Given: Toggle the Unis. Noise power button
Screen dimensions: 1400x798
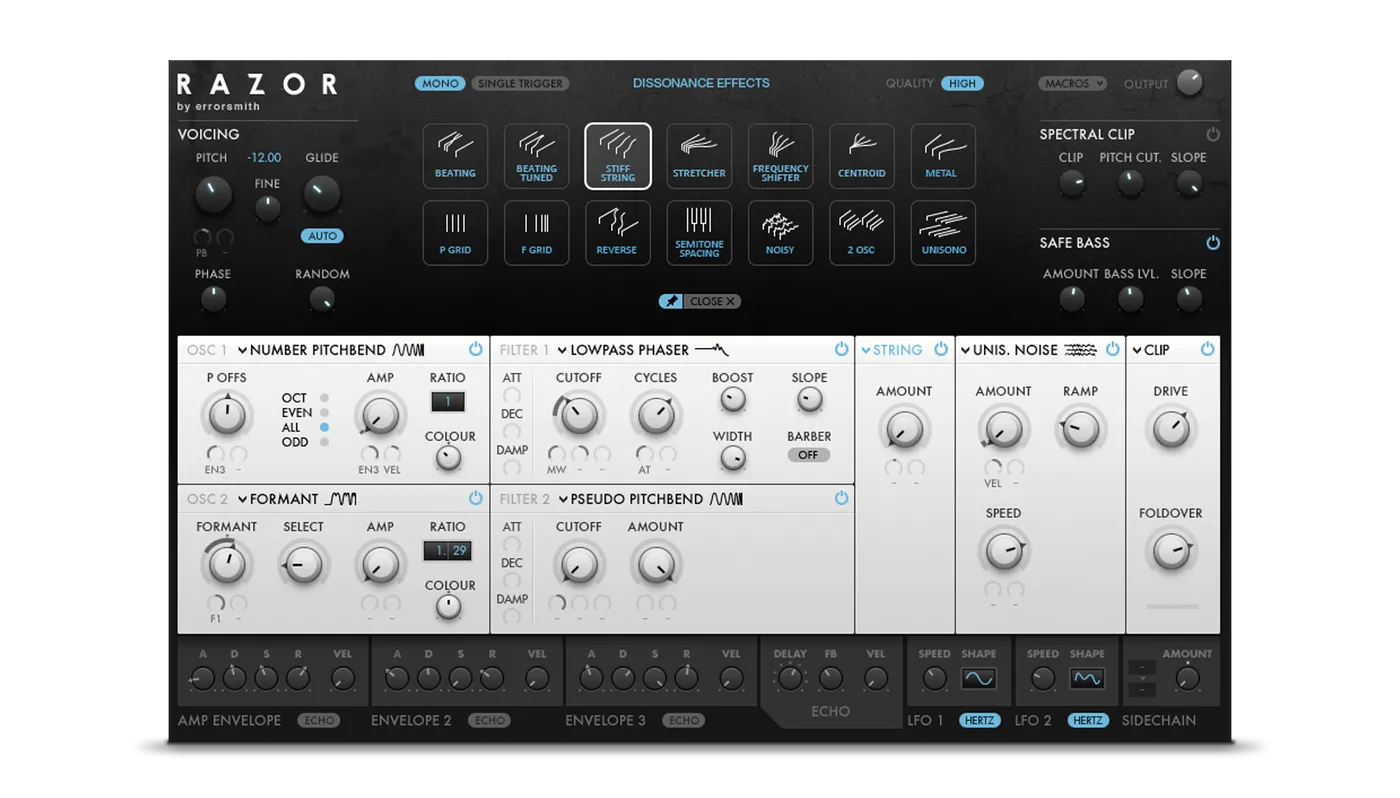Looking at the screenshot, I should pyautogui.click(x=1112, y=349).
